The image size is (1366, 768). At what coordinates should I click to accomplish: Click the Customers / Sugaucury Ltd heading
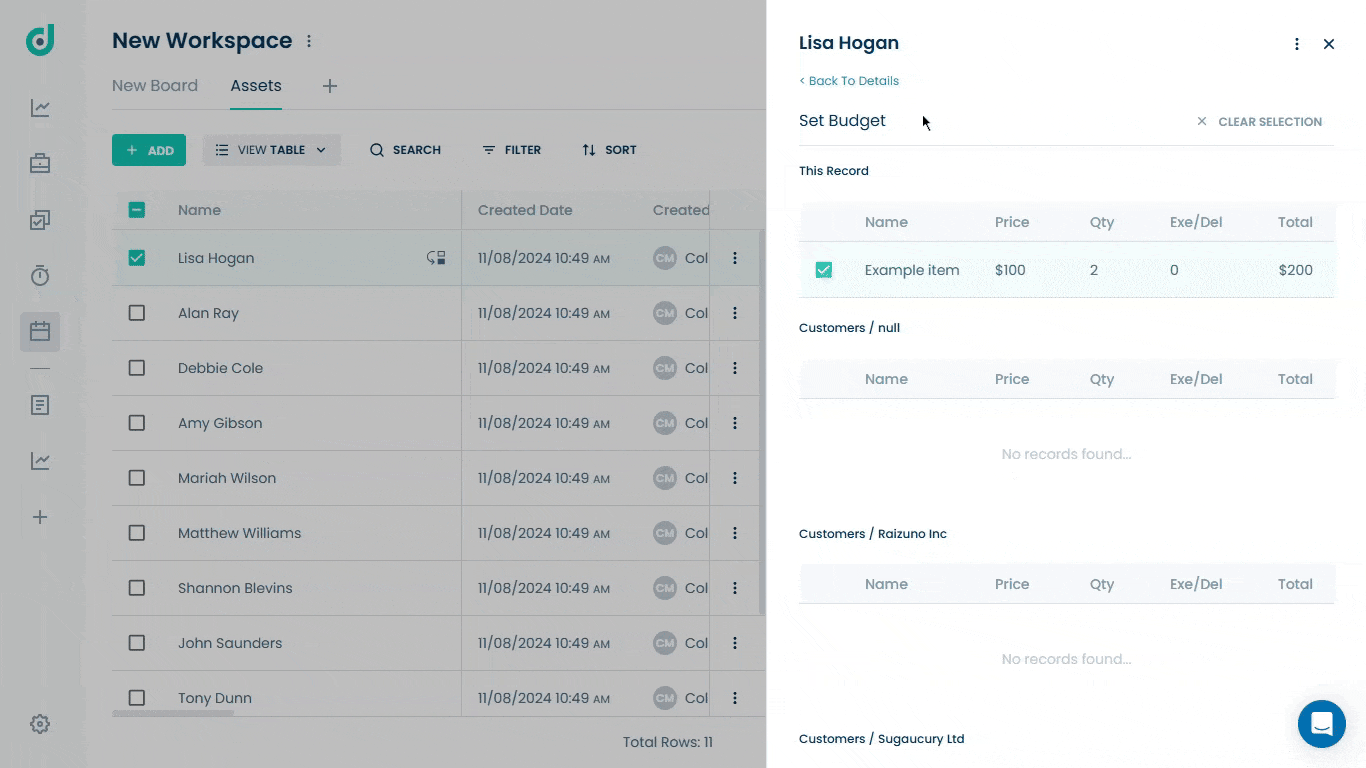click(881, 739)
